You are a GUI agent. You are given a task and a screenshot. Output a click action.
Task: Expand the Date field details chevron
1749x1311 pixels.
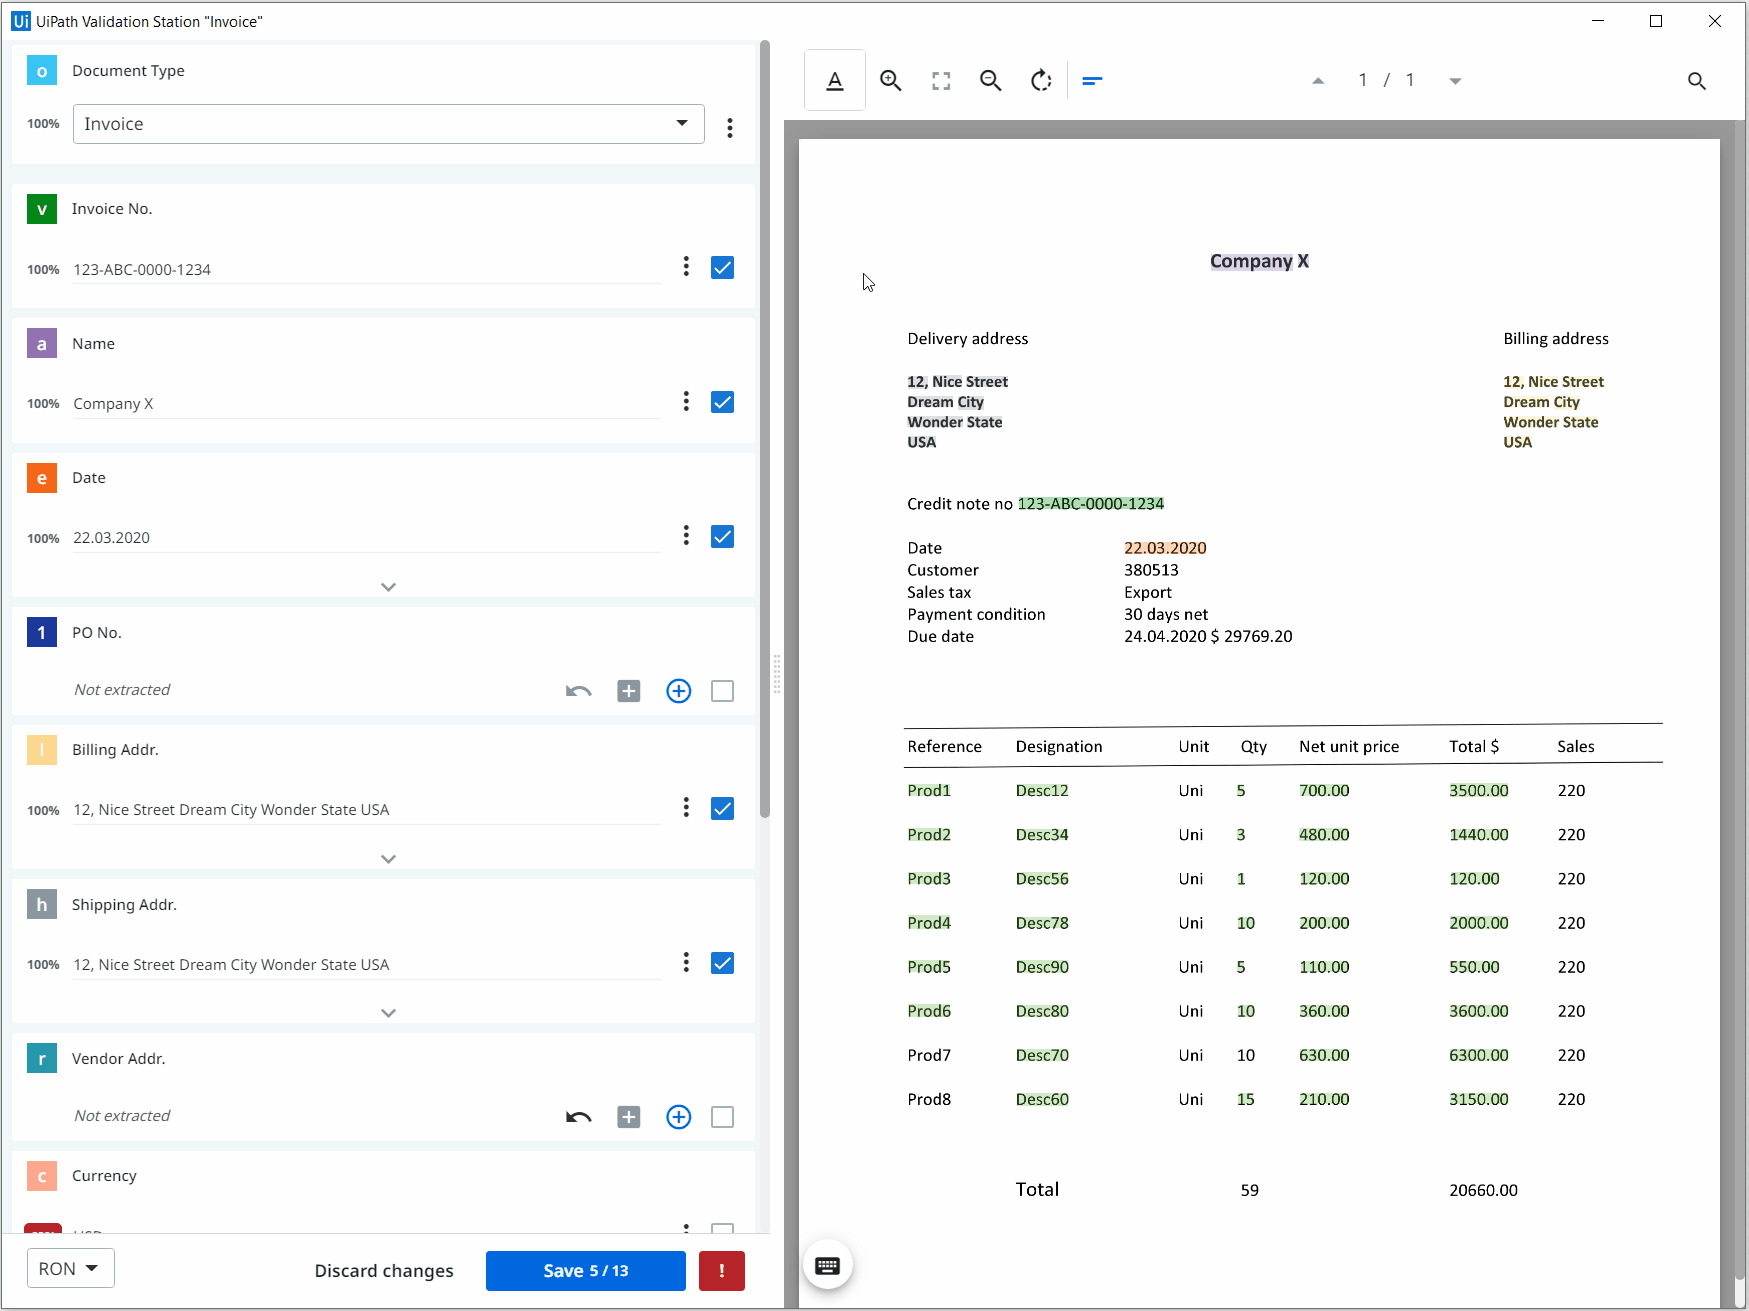pos(388,587)
